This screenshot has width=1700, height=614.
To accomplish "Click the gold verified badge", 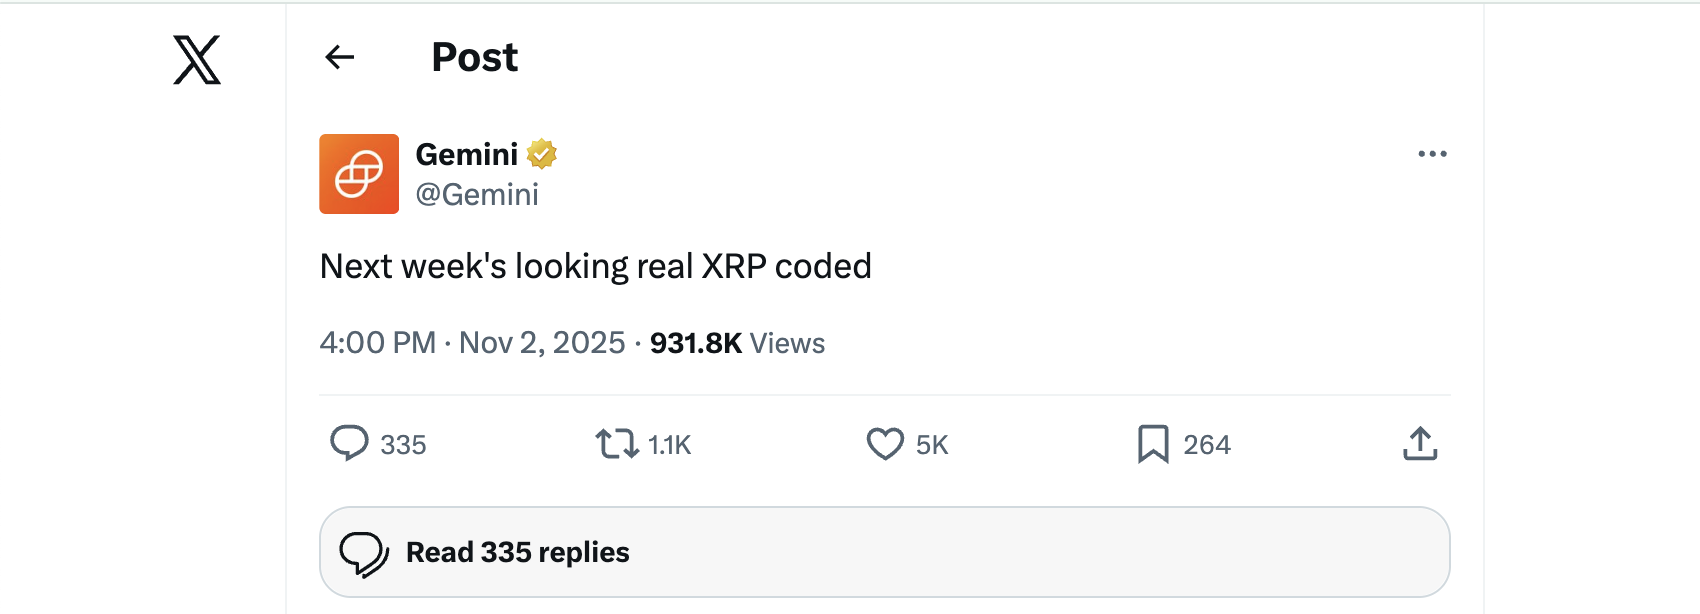I will coord(542,154).
